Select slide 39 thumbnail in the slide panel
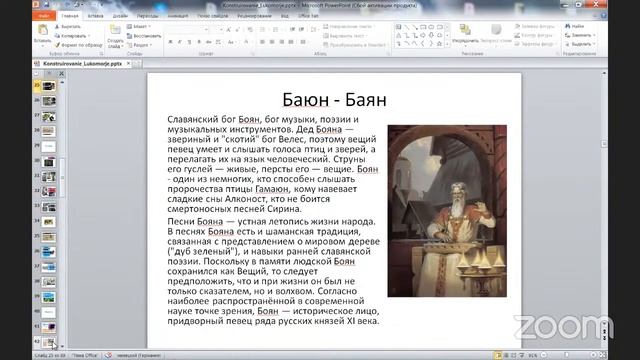Screen dimensions: 640x360 (49, 298)
